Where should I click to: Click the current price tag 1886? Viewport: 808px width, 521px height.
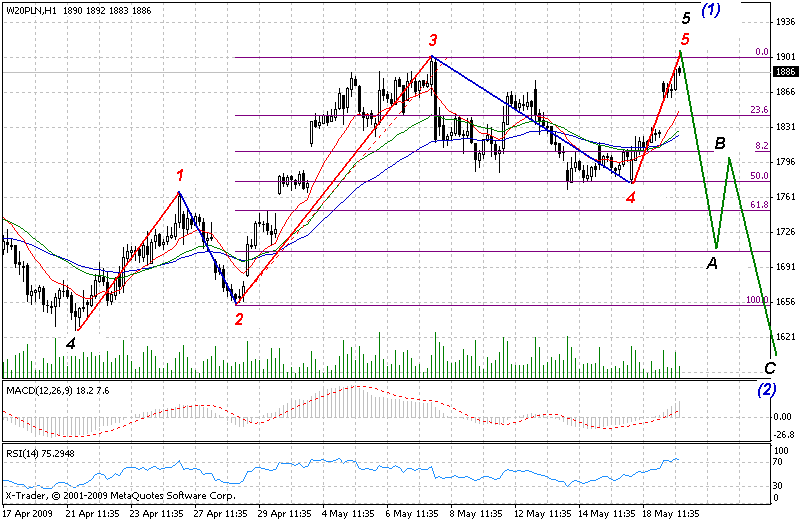point(786,72)
